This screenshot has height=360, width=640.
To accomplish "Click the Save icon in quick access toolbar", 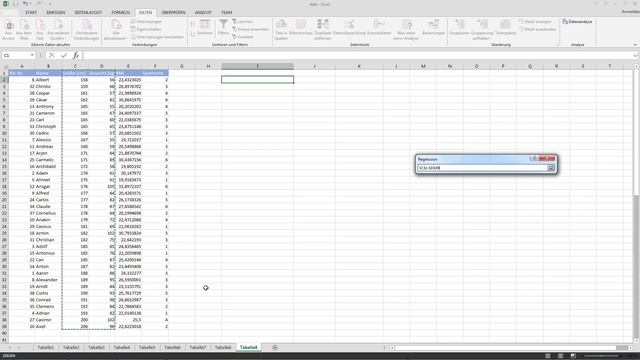I will pyautogui.click(x=15, y=4).
